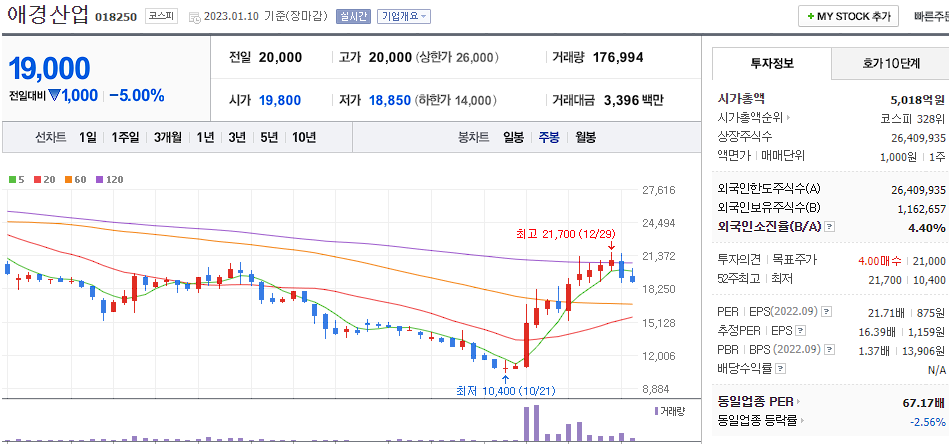Viewport: 949px width, 444px height.
Task: Click the purple 120-period moving average legend
Action: click(x=109, y=180)
